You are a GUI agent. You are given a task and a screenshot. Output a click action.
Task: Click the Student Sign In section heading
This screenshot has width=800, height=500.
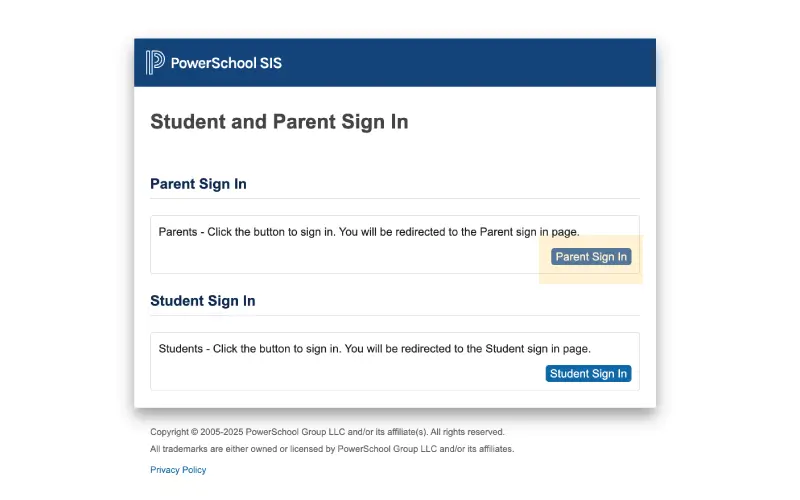(x=203, y=301)
